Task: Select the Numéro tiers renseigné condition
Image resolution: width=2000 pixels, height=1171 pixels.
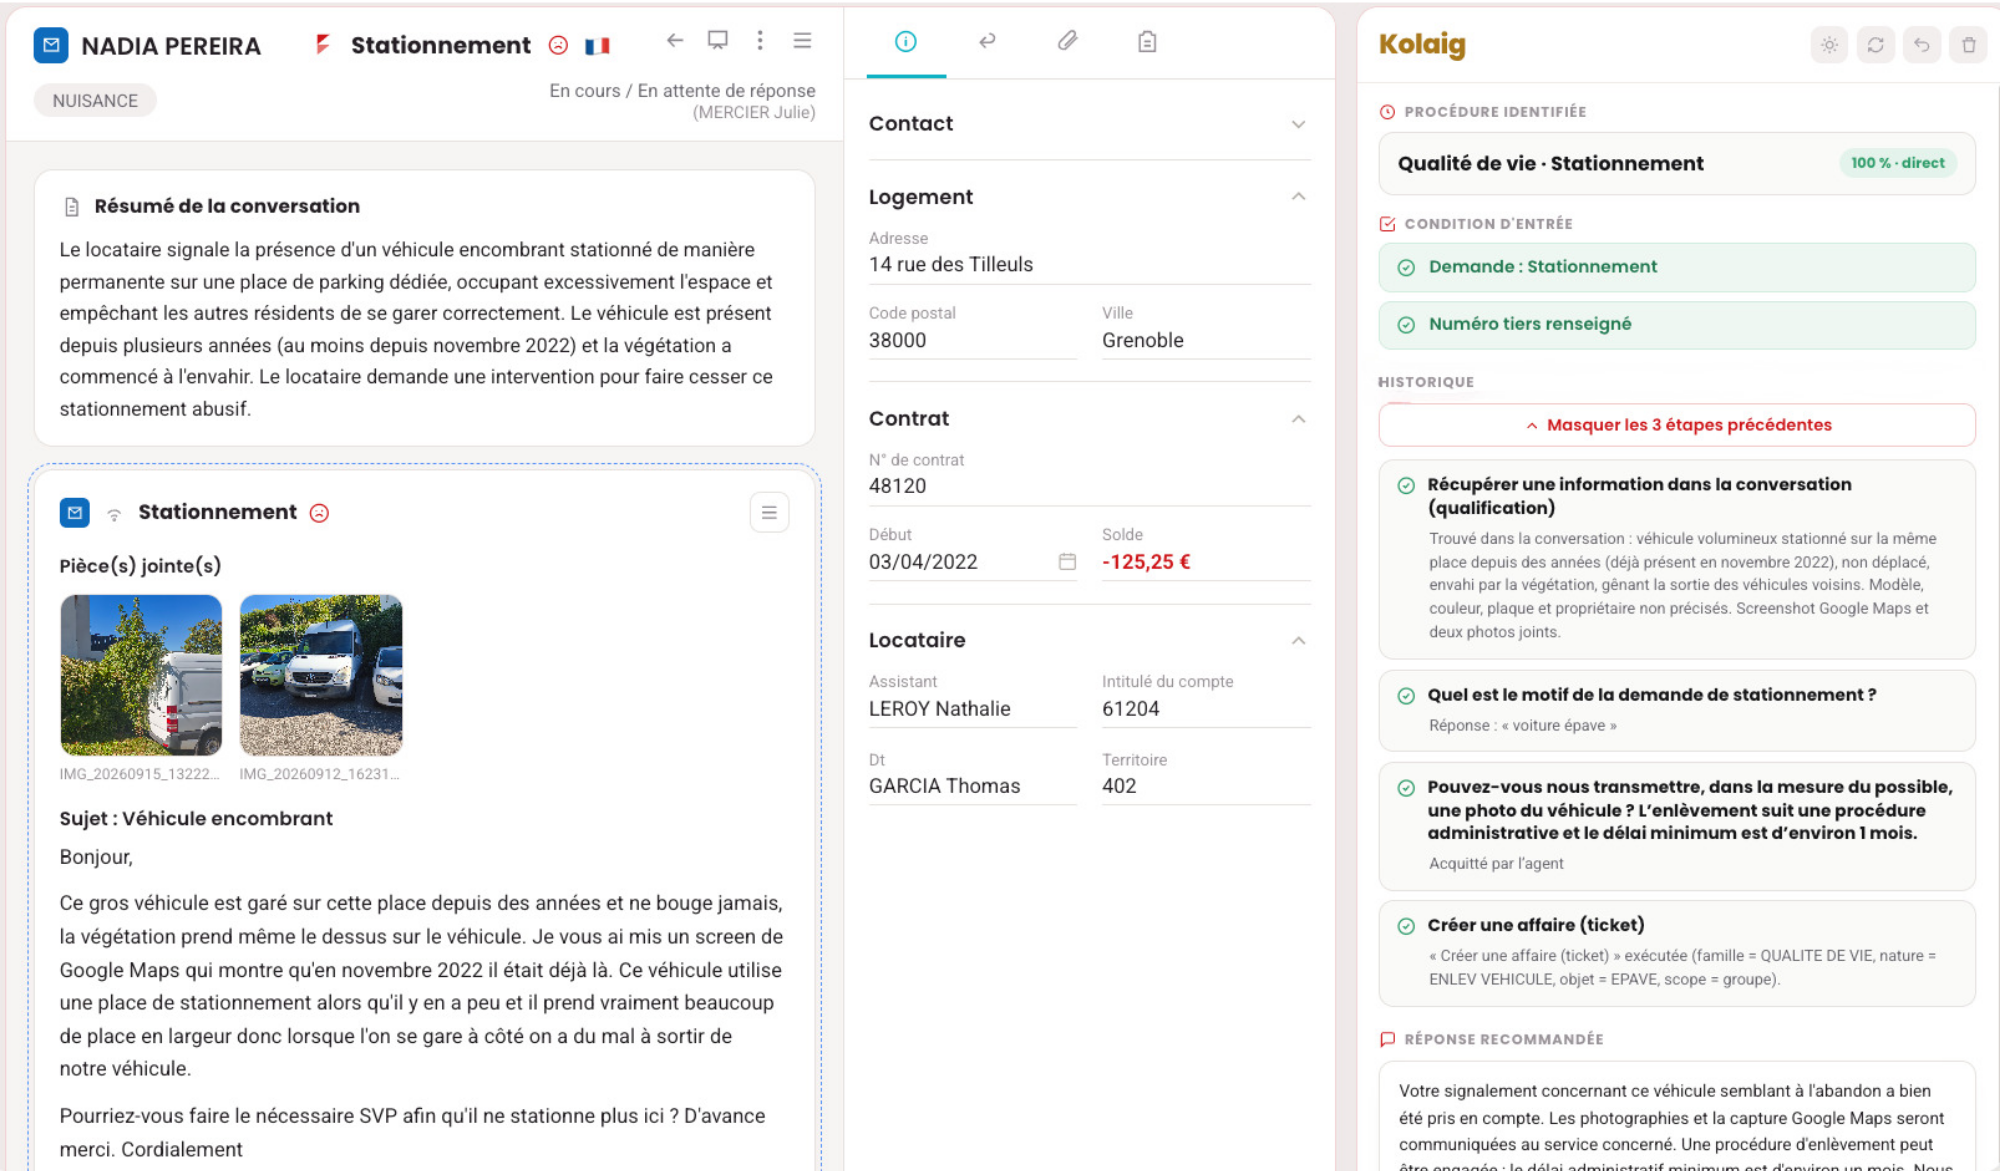Action: click(x=1677, y=324)
